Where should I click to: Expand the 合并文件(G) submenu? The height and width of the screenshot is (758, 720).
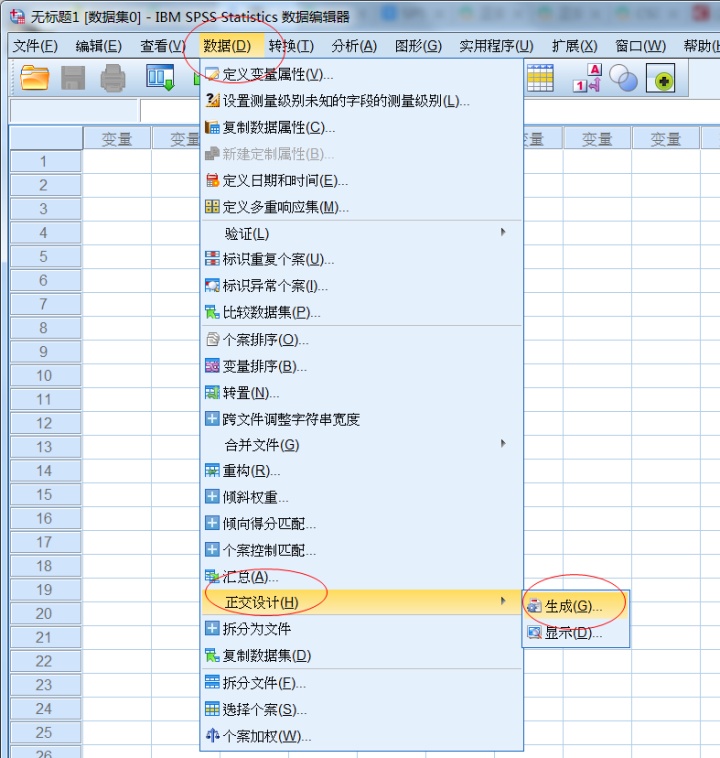point(361,445)
